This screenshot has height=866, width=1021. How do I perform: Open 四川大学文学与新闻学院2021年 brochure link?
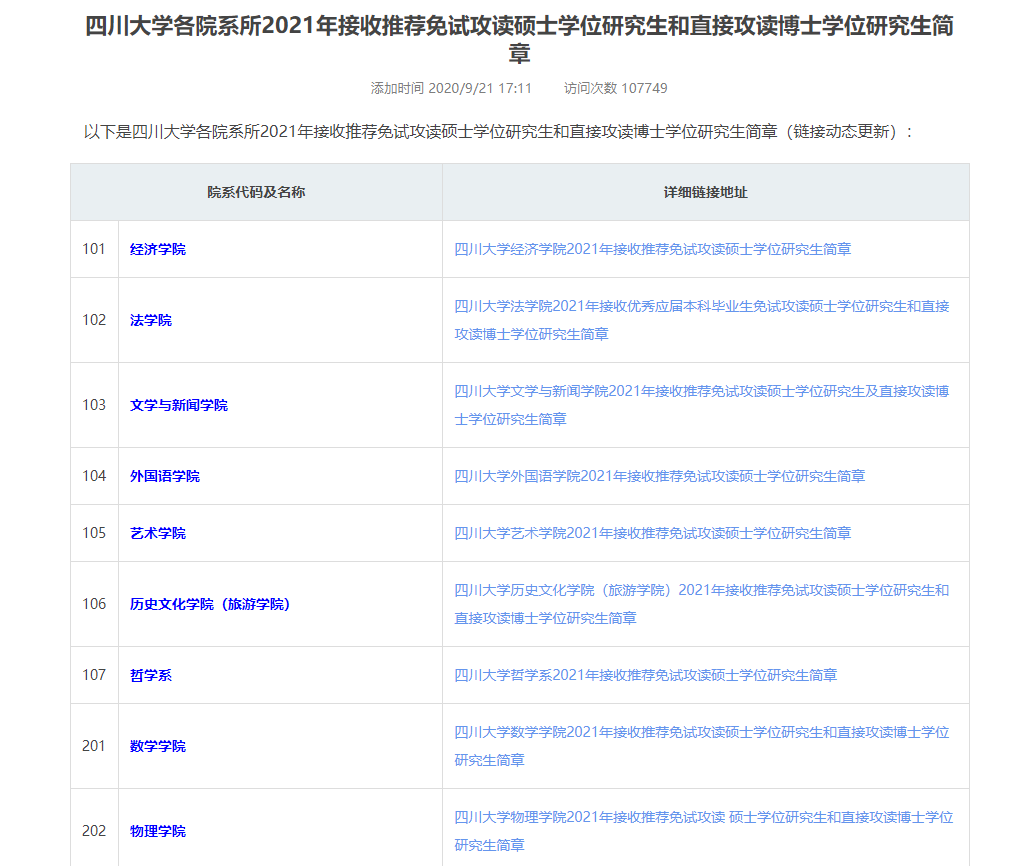click(x=701, y=405)
